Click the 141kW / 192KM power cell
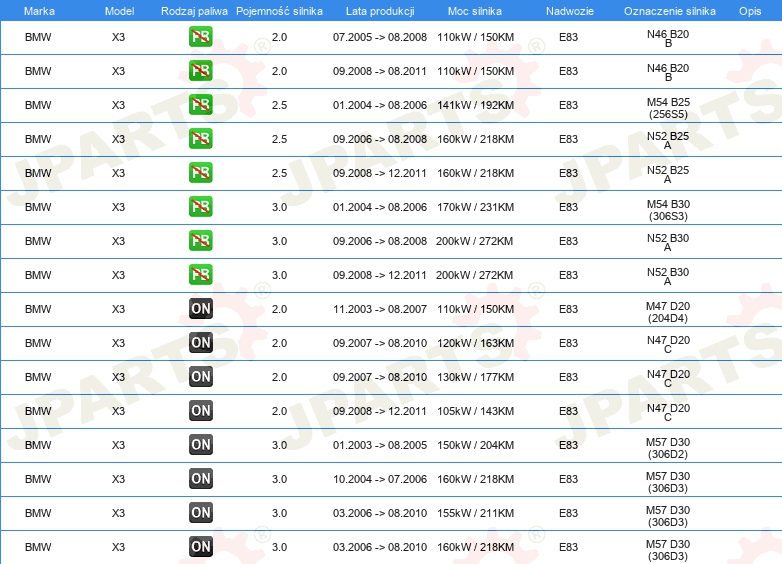Screen dimensions: 782x564 475,105
